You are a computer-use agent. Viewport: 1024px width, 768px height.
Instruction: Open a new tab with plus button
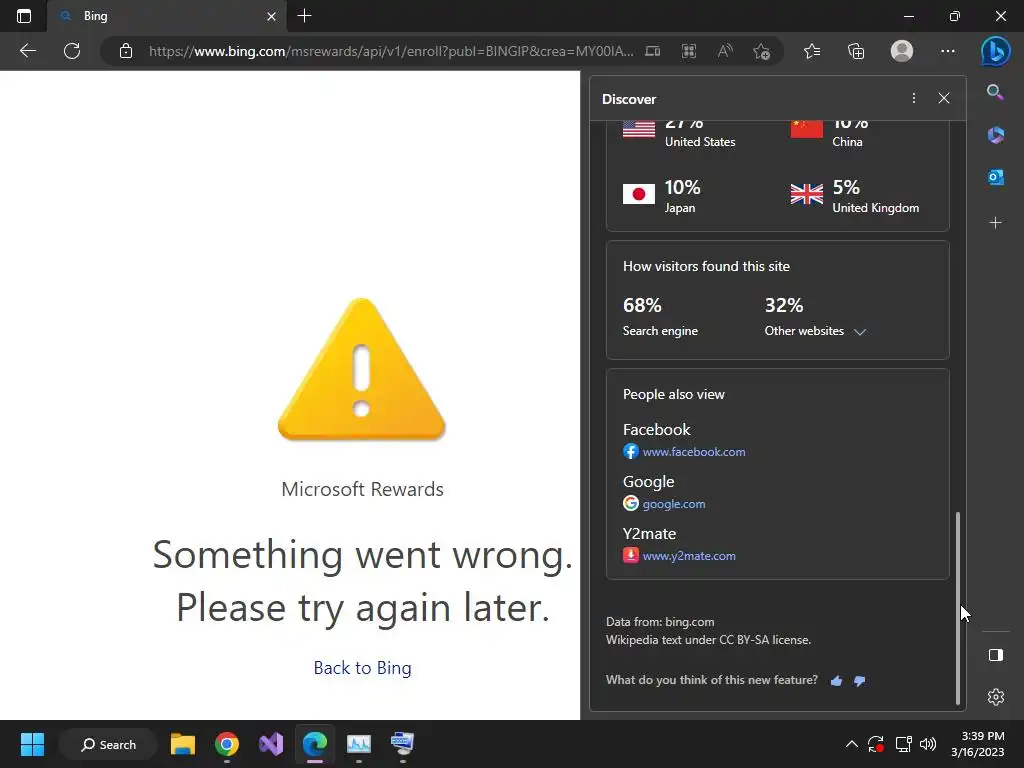304,16
